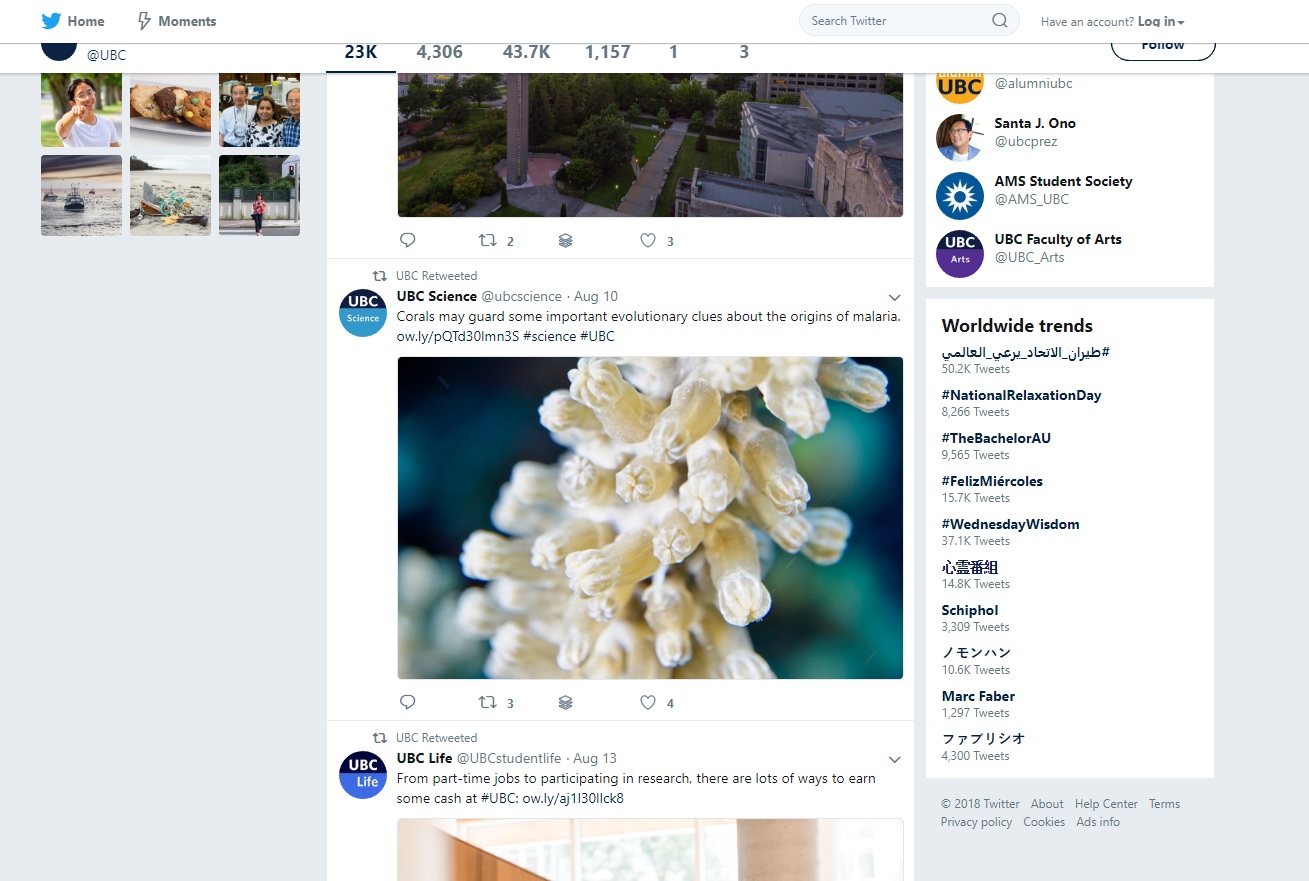Select the 43.7K Followers tab

pyautogui.click(x=526, y=53)
